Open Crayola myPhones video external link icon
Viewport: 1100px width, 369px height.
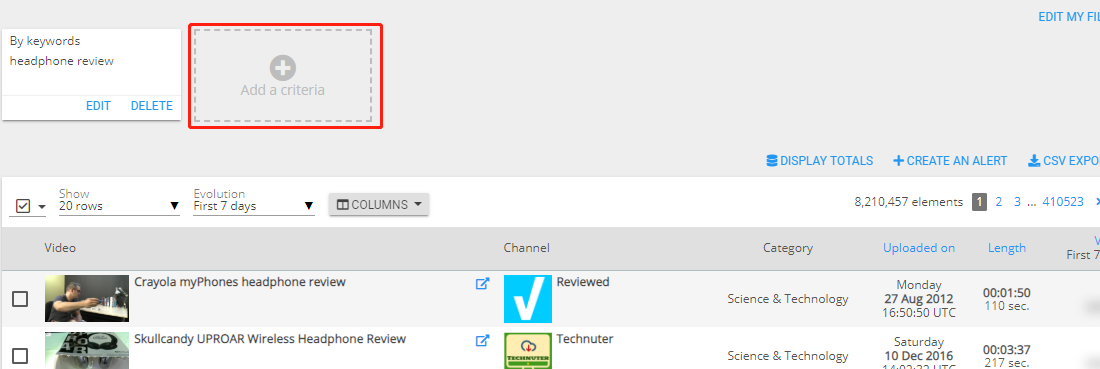pos(482,283)
